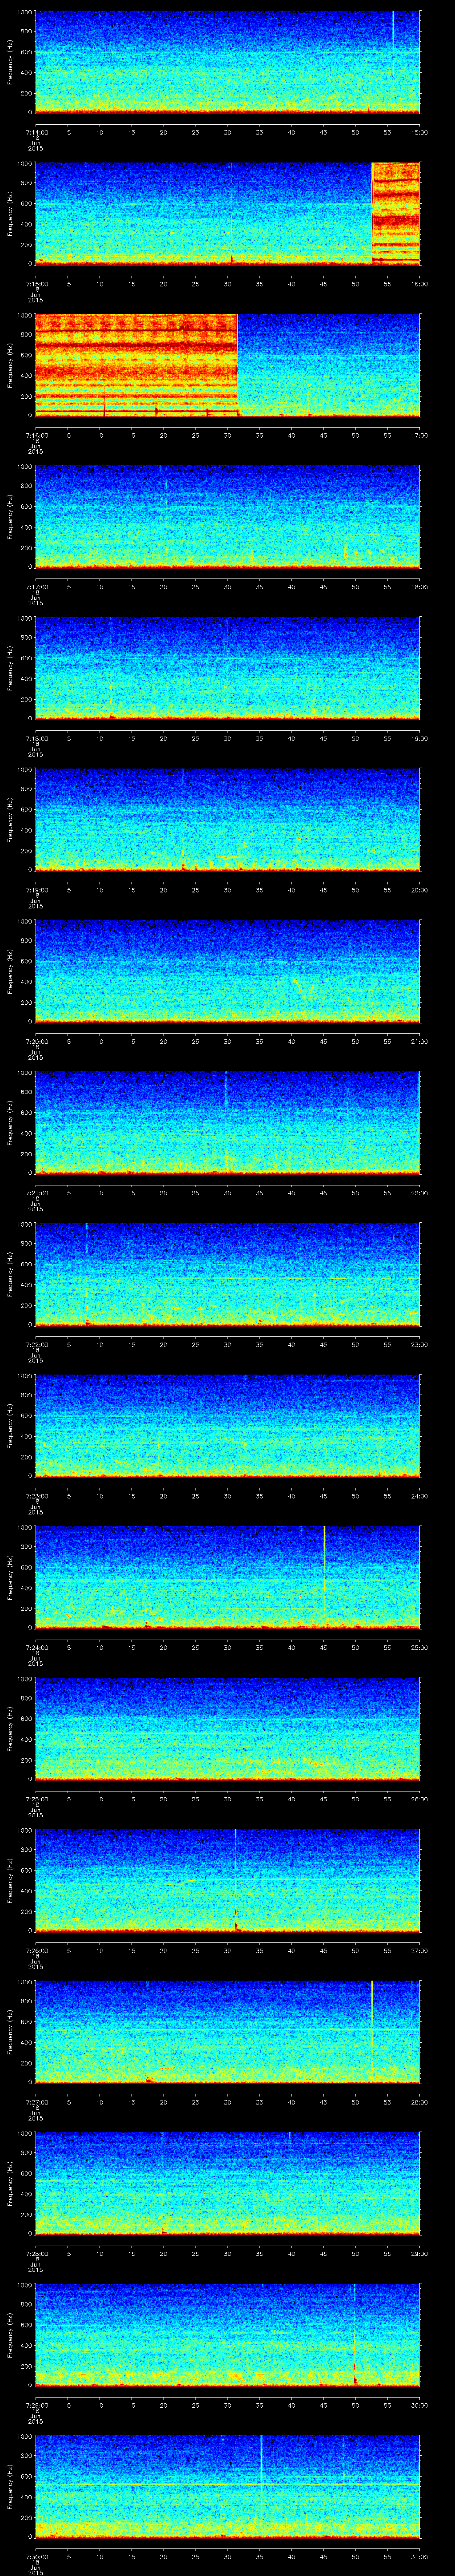Select the spectrogram panel ending at 21:00
Image resolution: width=455 pixels, height=2576 pixels.
(227, 972)
